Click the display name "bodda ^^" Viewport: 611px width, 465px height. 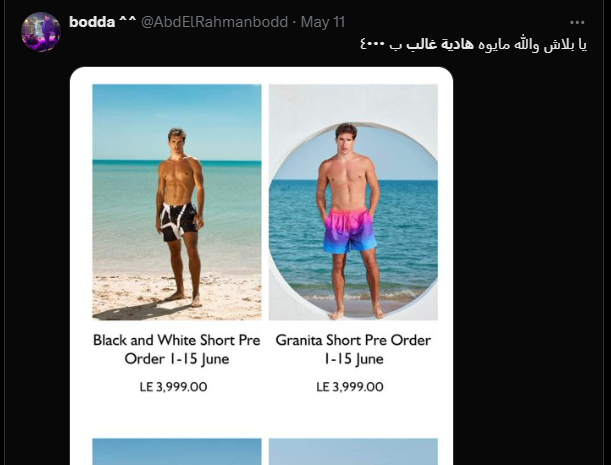click(x=102, y=21)
